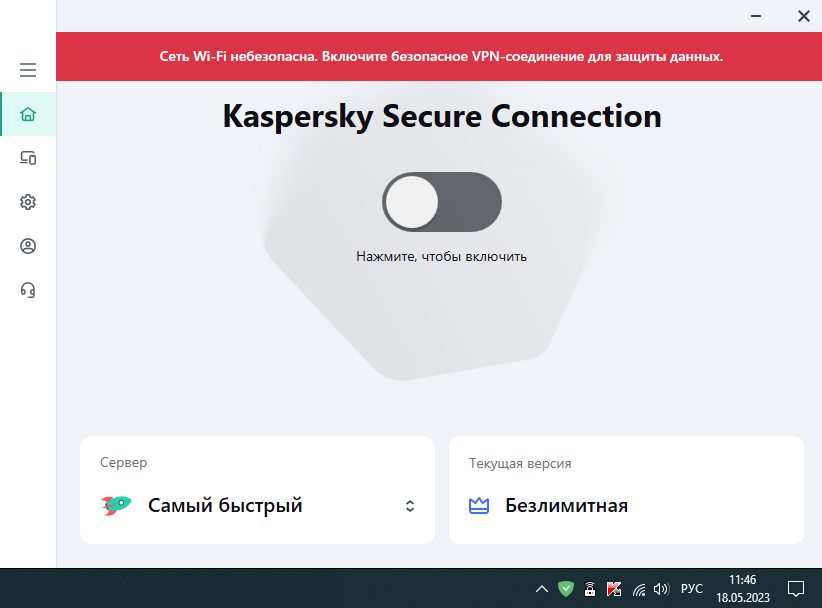Open the Wi-Fi network tray icon
This screenshot has height=608, width=822.
tap(639, 590)
